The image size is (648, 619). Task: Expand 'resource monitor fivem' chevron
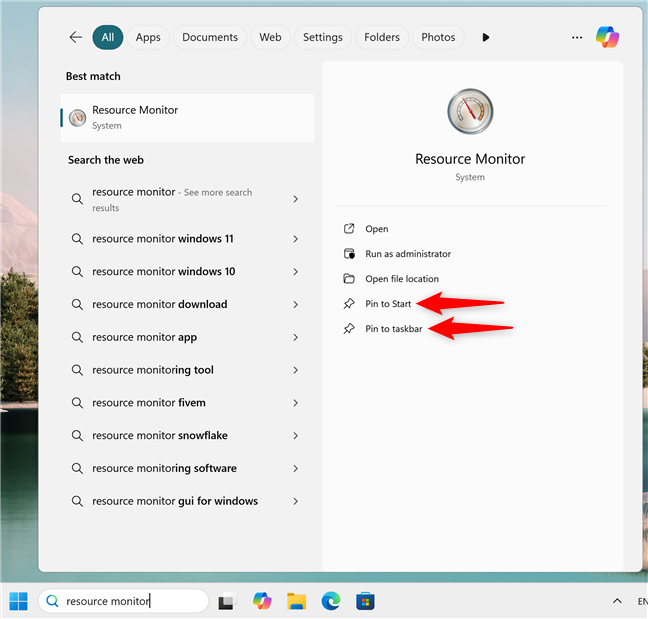[x=295, y=403]
